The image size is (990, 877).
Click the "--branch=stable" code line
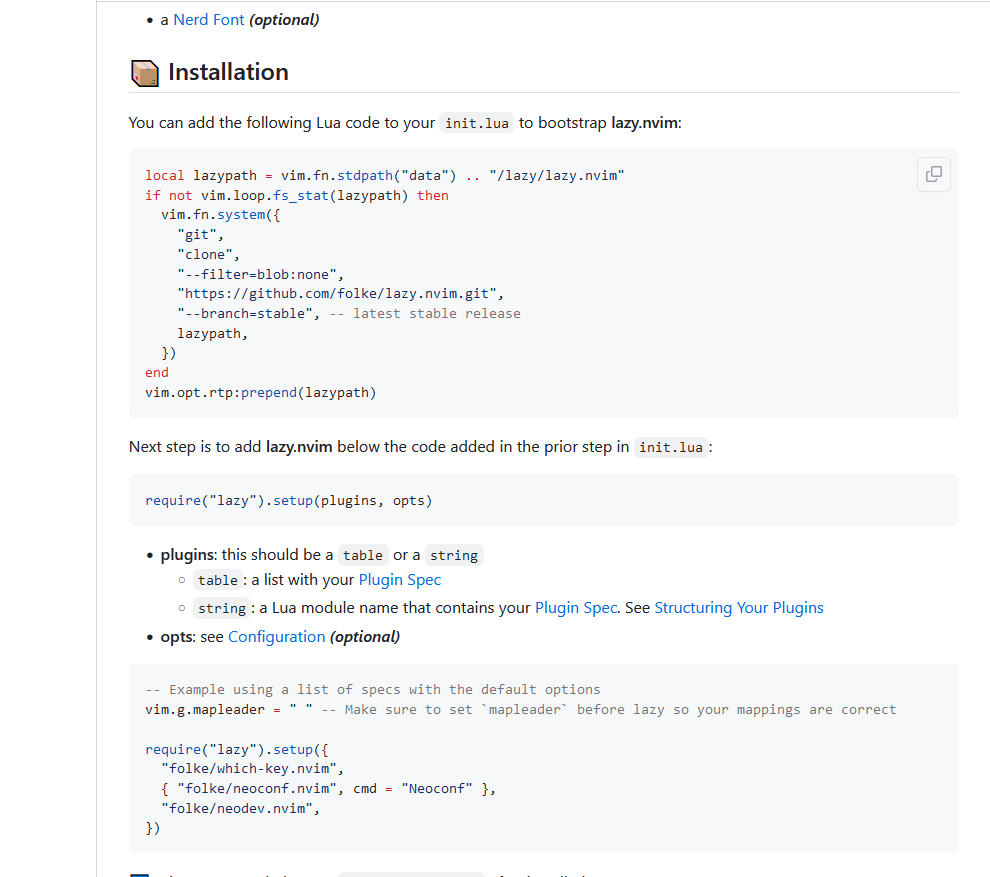click(349, 314)
